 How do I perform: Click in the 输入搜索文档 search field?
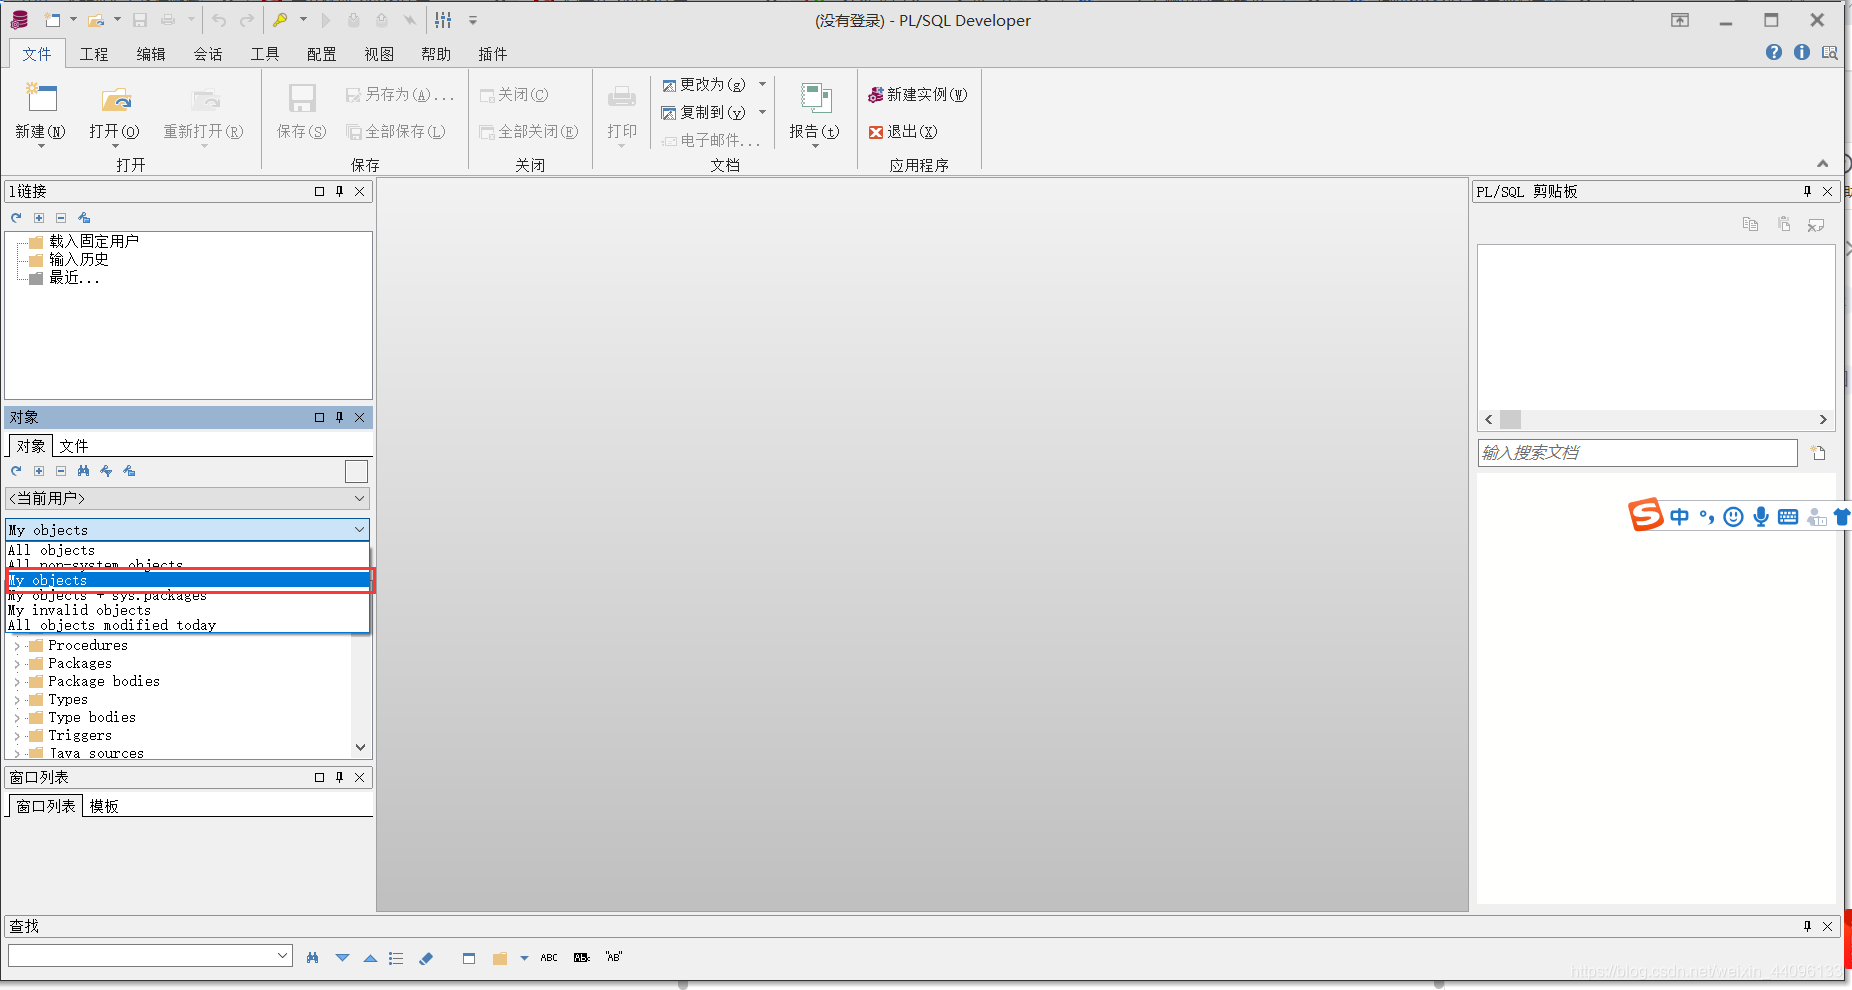1637,453
